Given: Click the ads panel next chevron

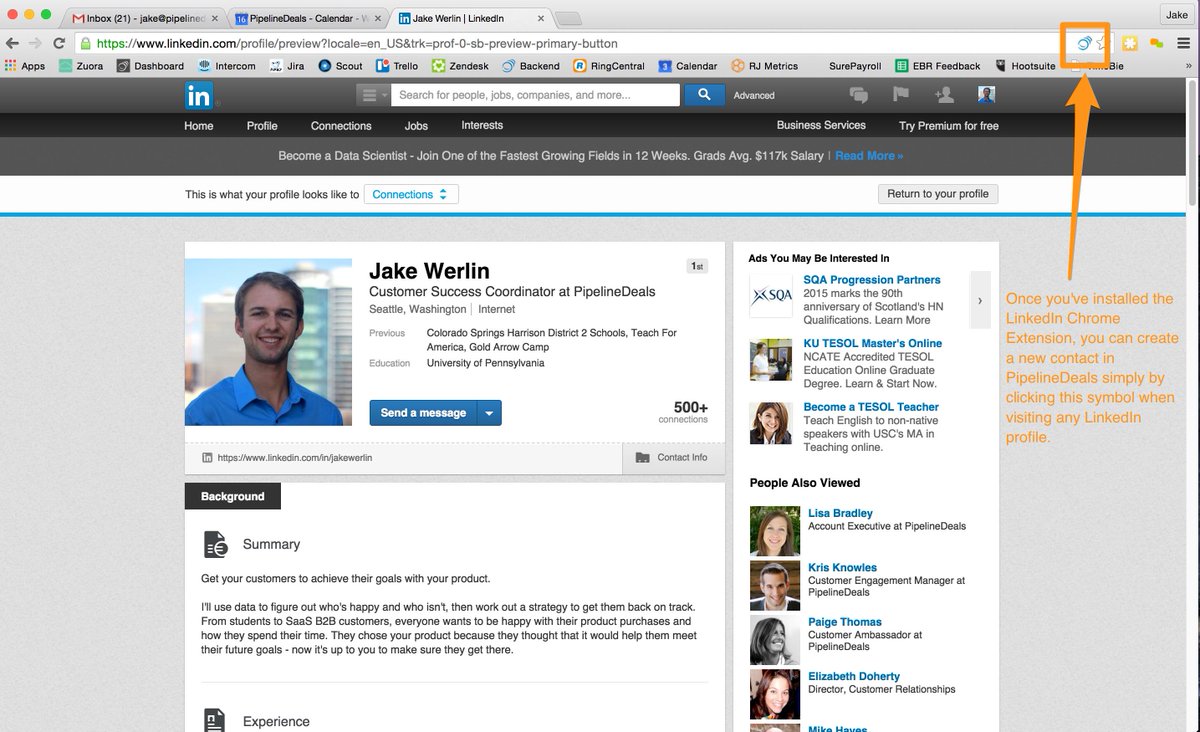Looking at the screenshot, I should [x=980, y=300].
